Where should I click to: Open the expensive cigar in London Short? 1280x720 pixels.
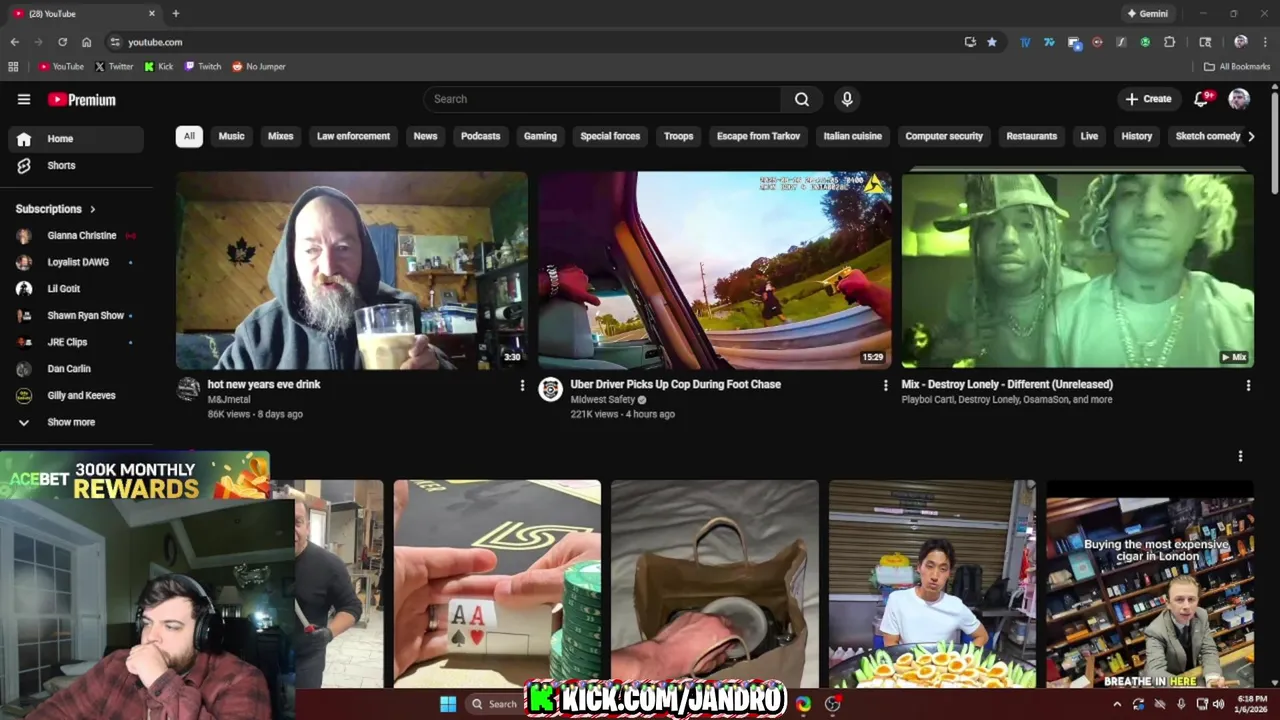pos(1150,583)
